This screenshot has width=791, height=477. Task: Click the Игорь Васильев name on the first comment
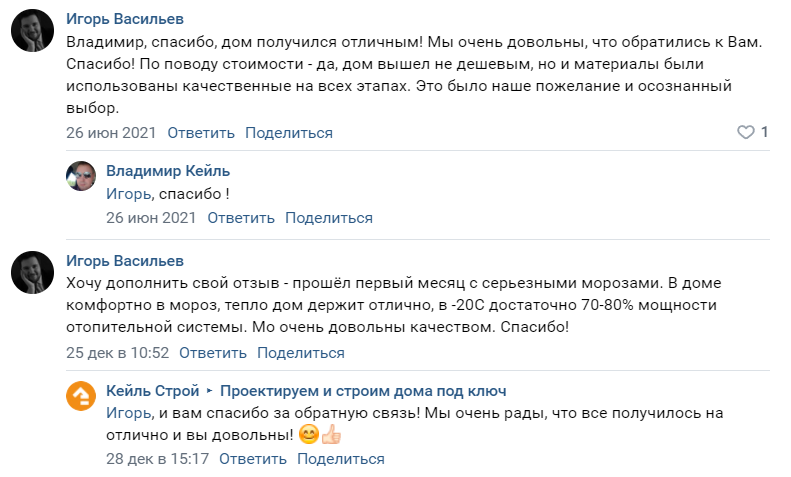(x=125, y=19)
